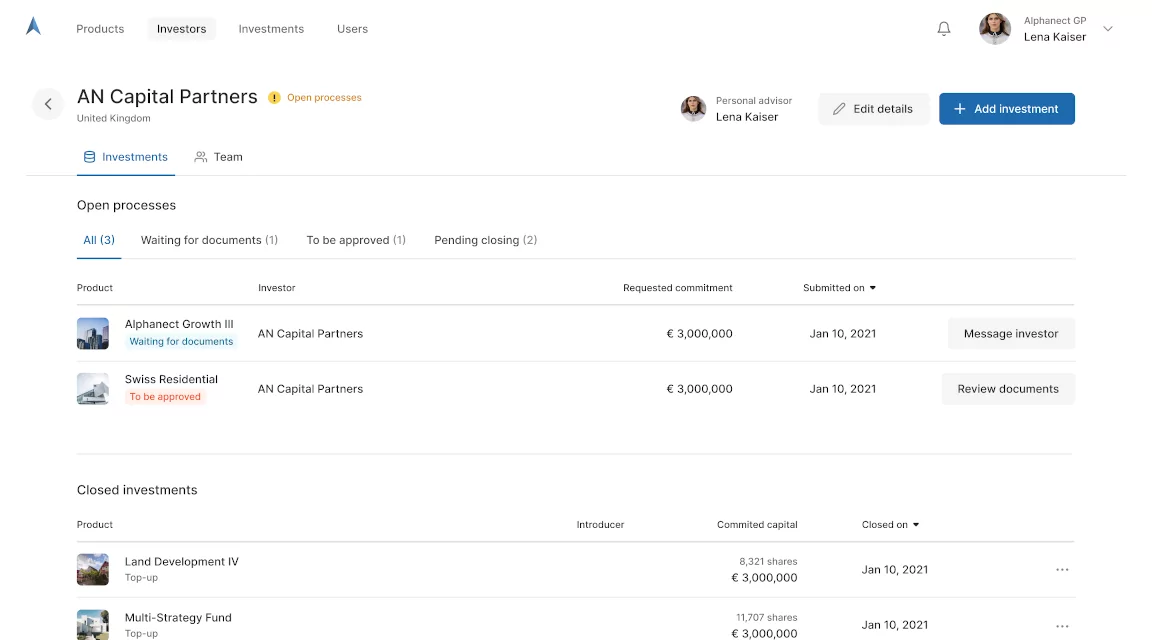Click the 11,707 shares value
The height and width of the screenshot is (640, 1152).
coord(766,617)
